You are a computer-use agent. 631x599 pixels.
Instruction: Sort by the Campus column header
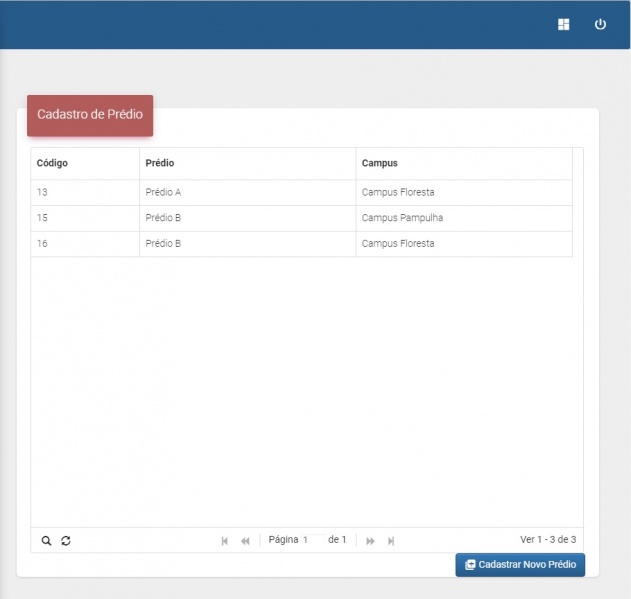click(379, 164)
